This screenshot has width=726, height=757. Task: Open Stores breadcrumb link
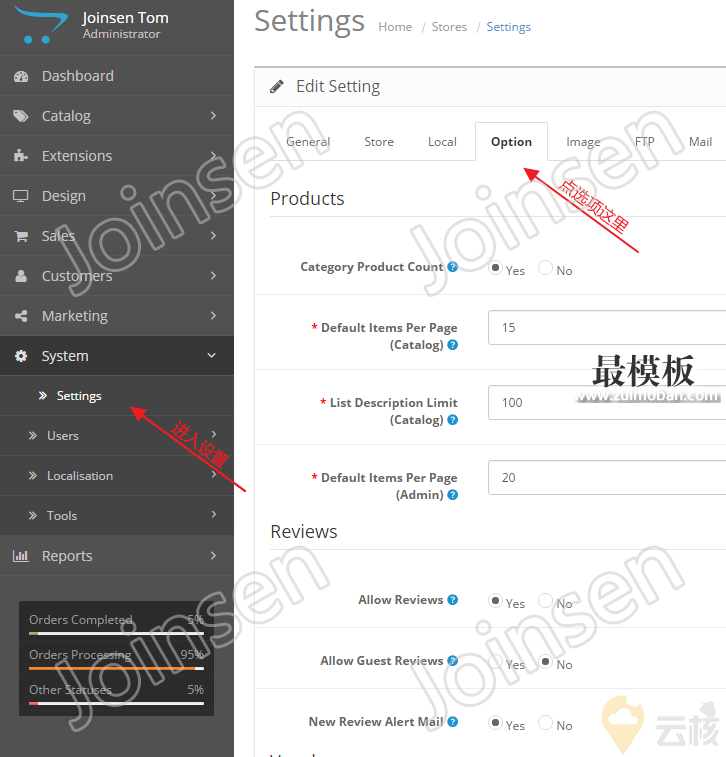449,27
